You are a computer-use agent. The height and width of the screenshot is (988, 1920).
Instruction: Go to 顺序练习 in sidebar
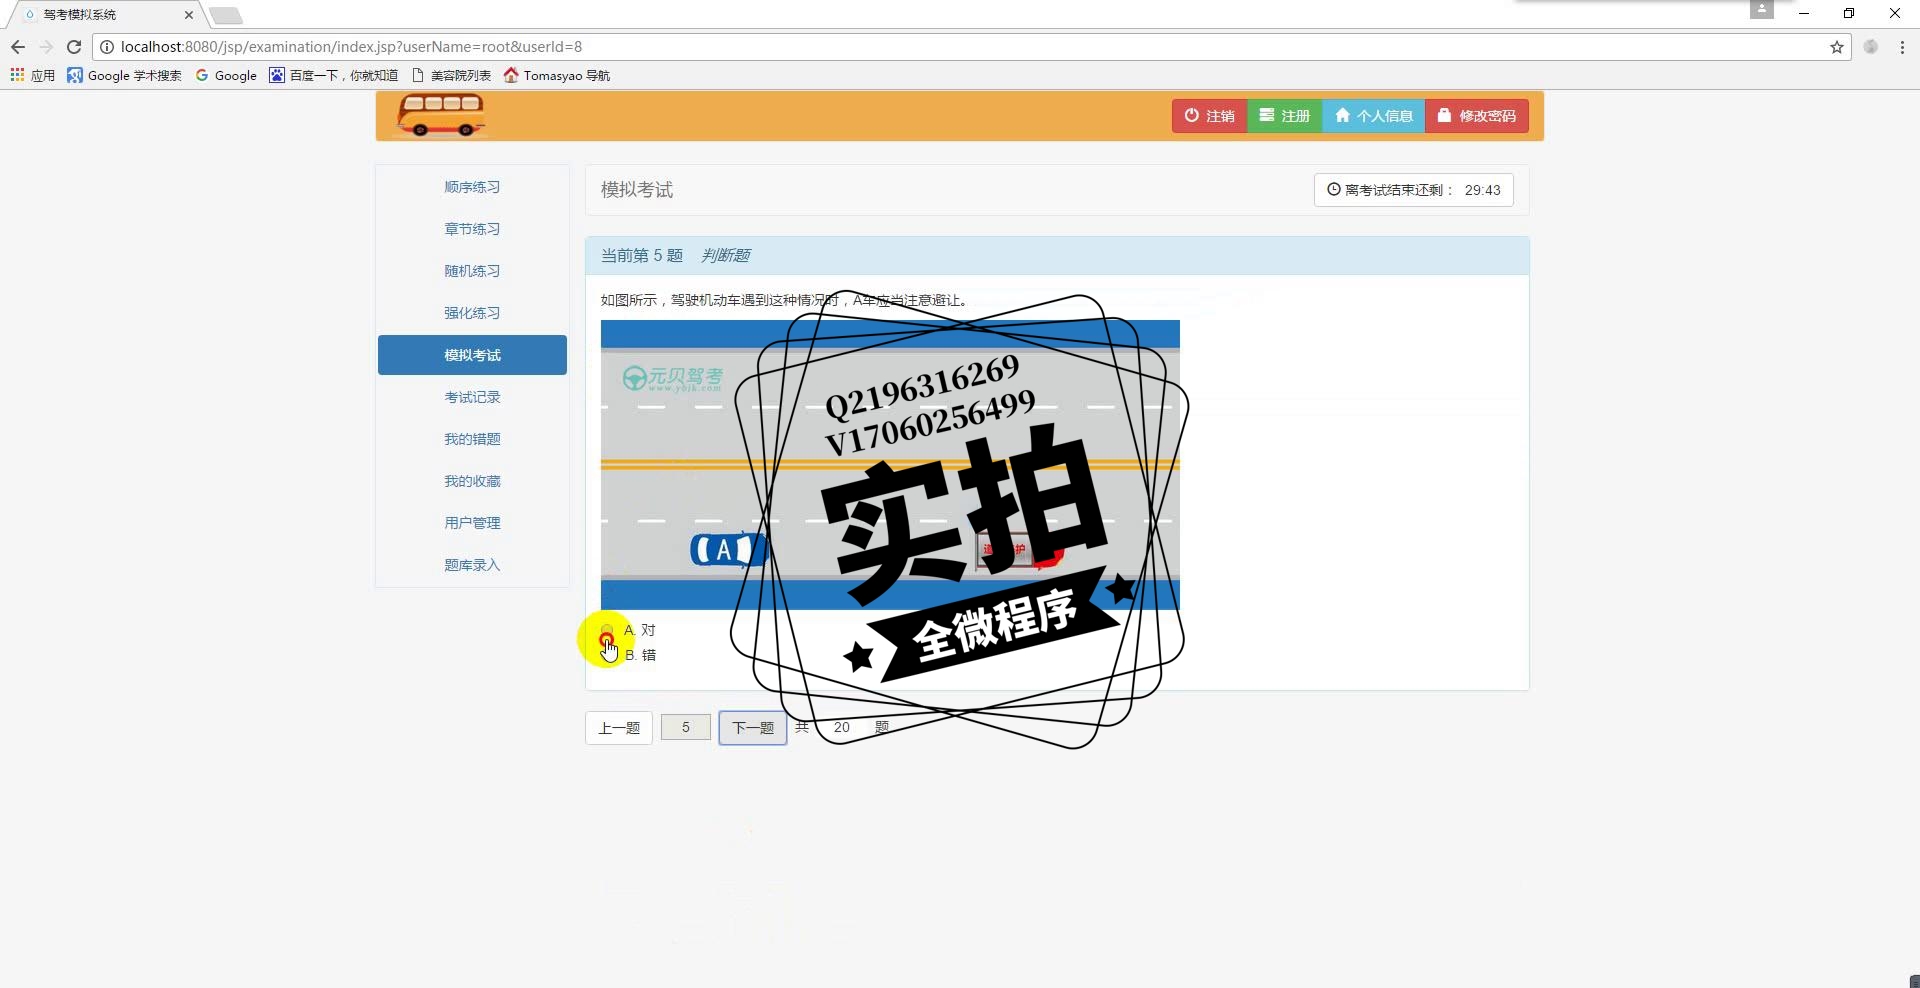point(472,187)
